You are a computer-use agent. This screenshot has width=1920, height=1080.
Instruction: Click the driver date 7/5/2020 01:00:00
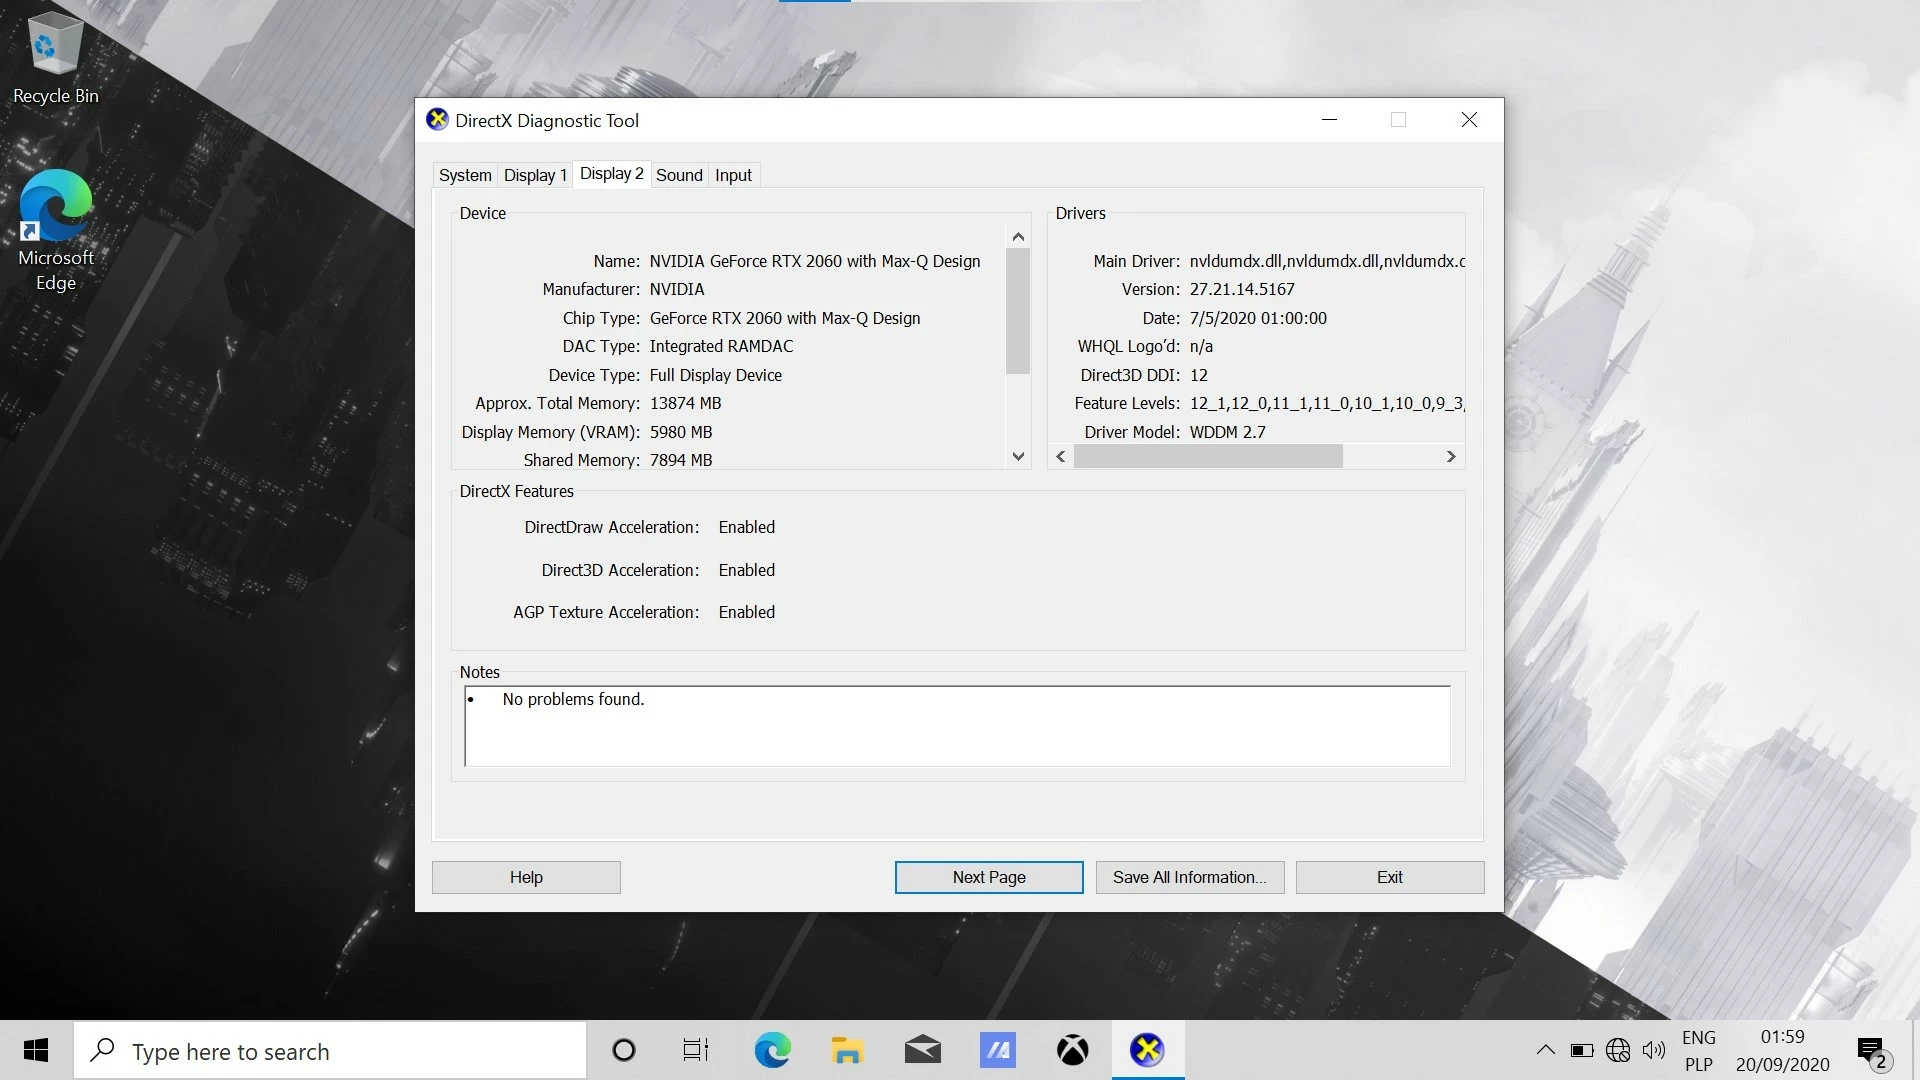(1258, 318)
